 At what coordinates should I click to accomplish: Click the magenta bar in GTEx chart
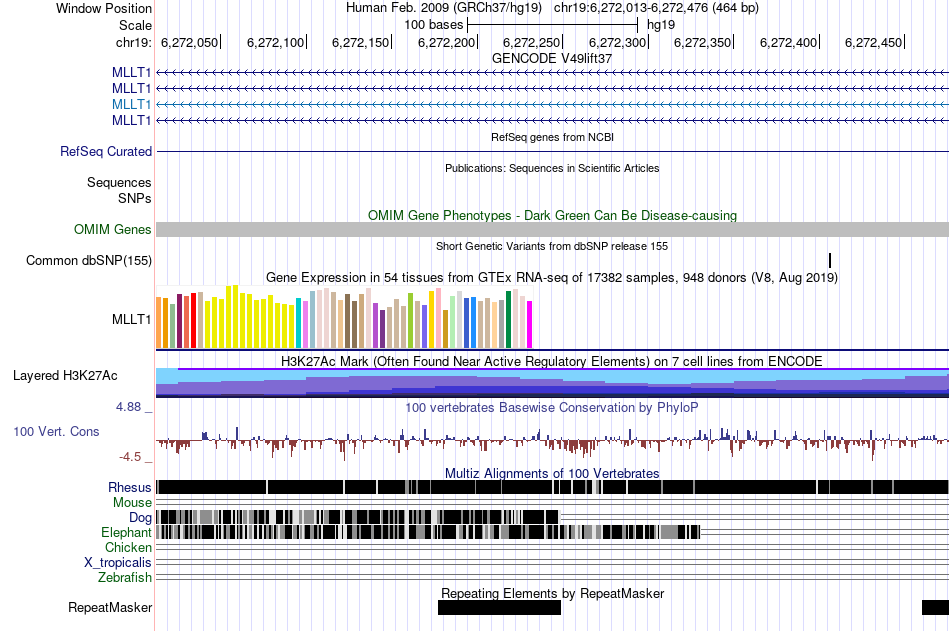pos(529,324)
